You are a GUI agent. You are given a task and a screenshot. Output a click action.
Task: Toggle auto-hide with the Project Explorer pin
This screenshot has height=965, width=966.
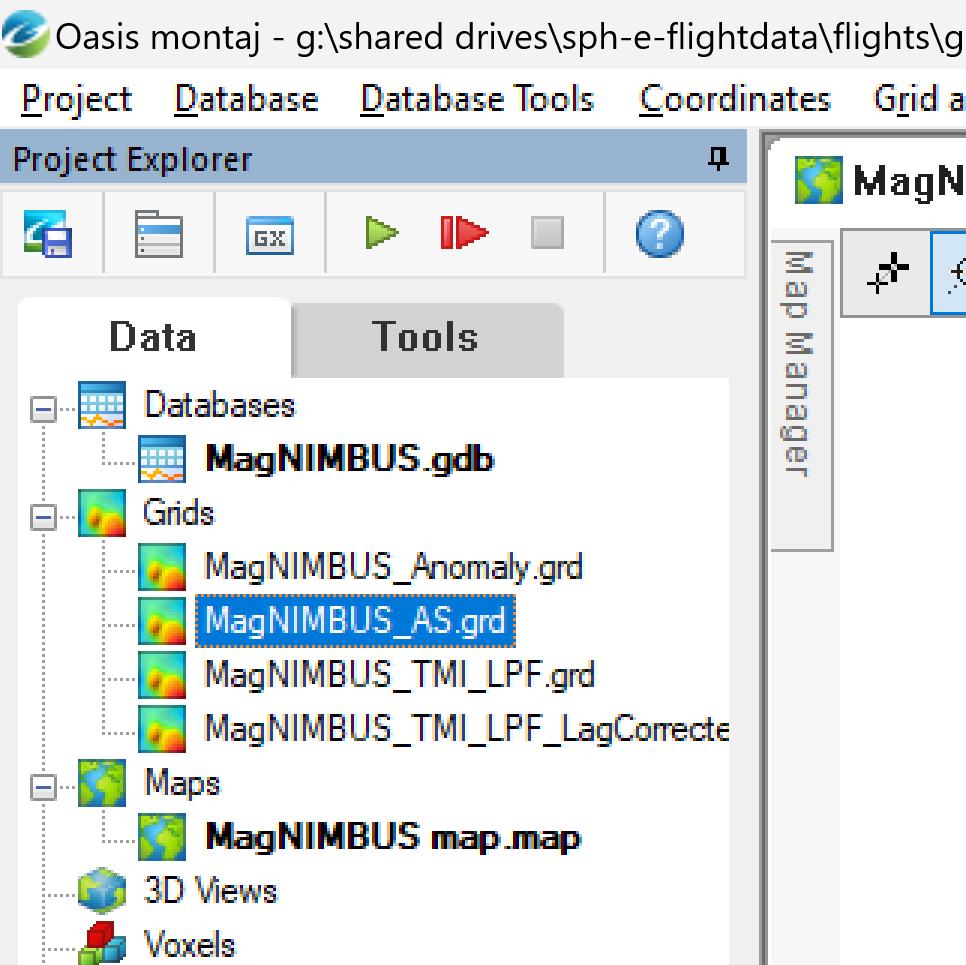[x=718, y=158]
